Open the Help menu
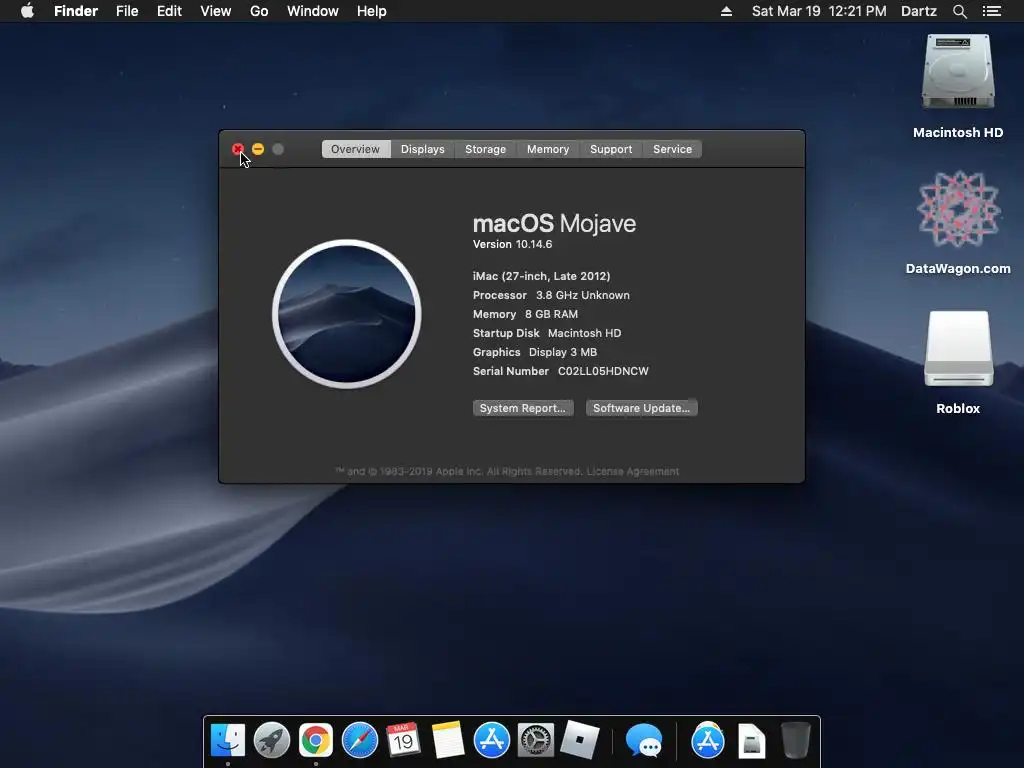The width and height of the screenshot is (1024, 768). coord(372,11)
